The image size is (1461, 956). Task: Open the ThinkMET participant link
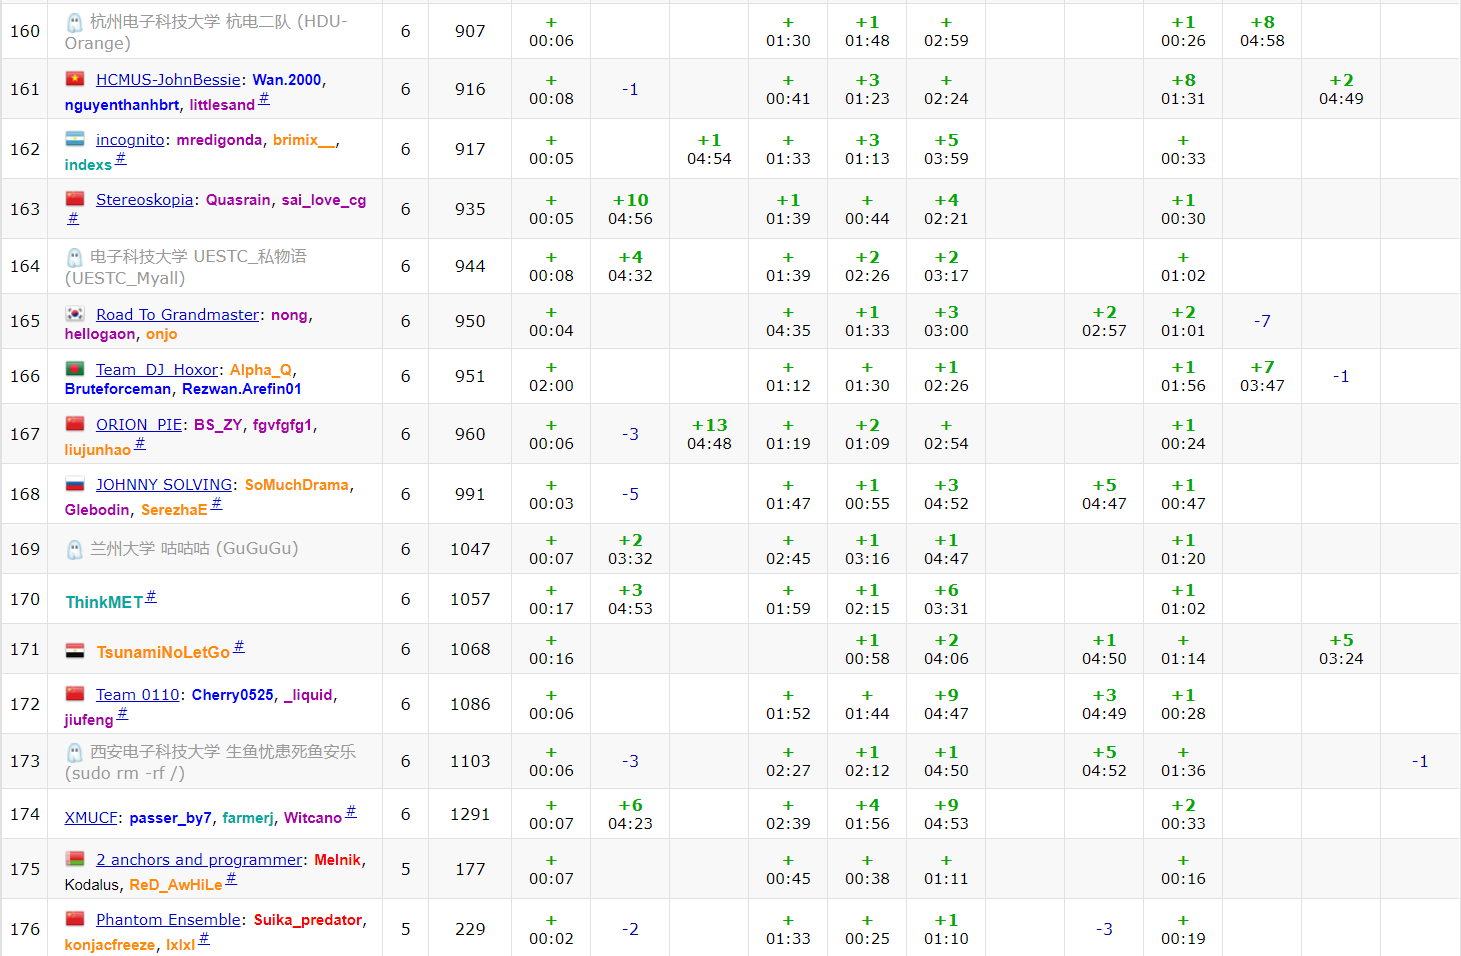(104, 602)
